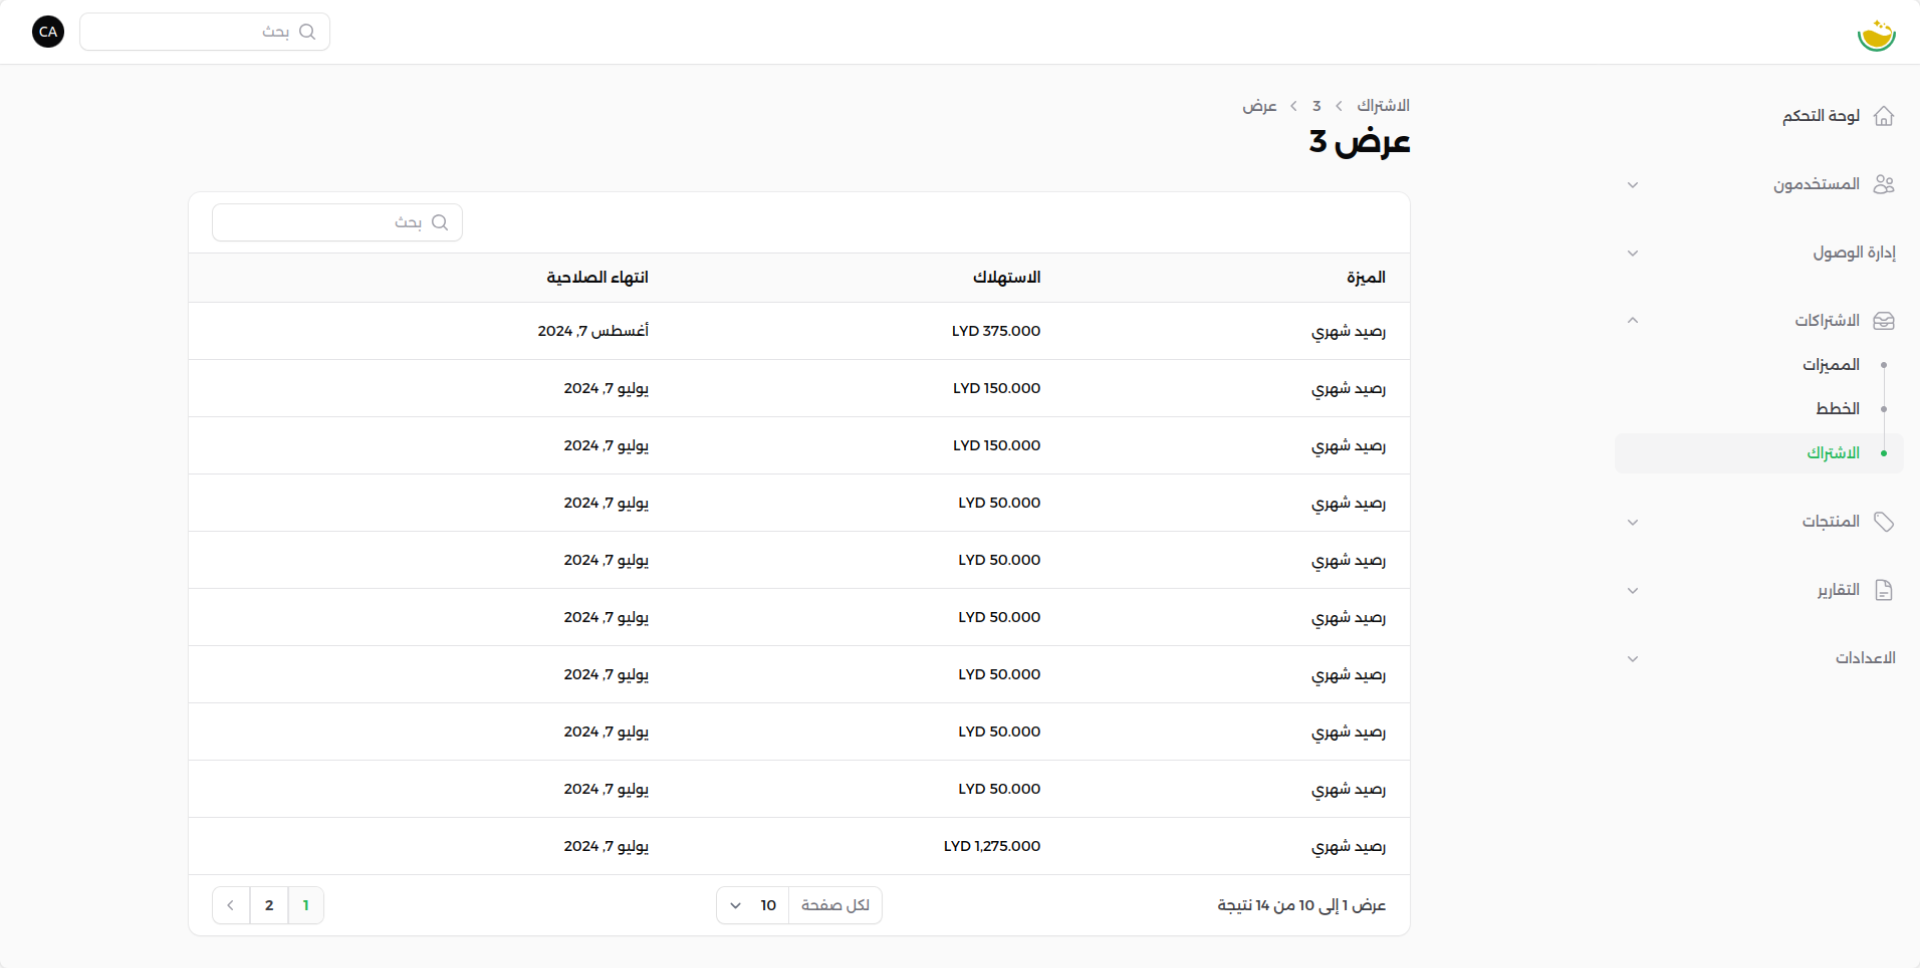The image size is (1920, 968).
Task: Click the top bar search magnifier icon
Action: [x=307, y=32]
